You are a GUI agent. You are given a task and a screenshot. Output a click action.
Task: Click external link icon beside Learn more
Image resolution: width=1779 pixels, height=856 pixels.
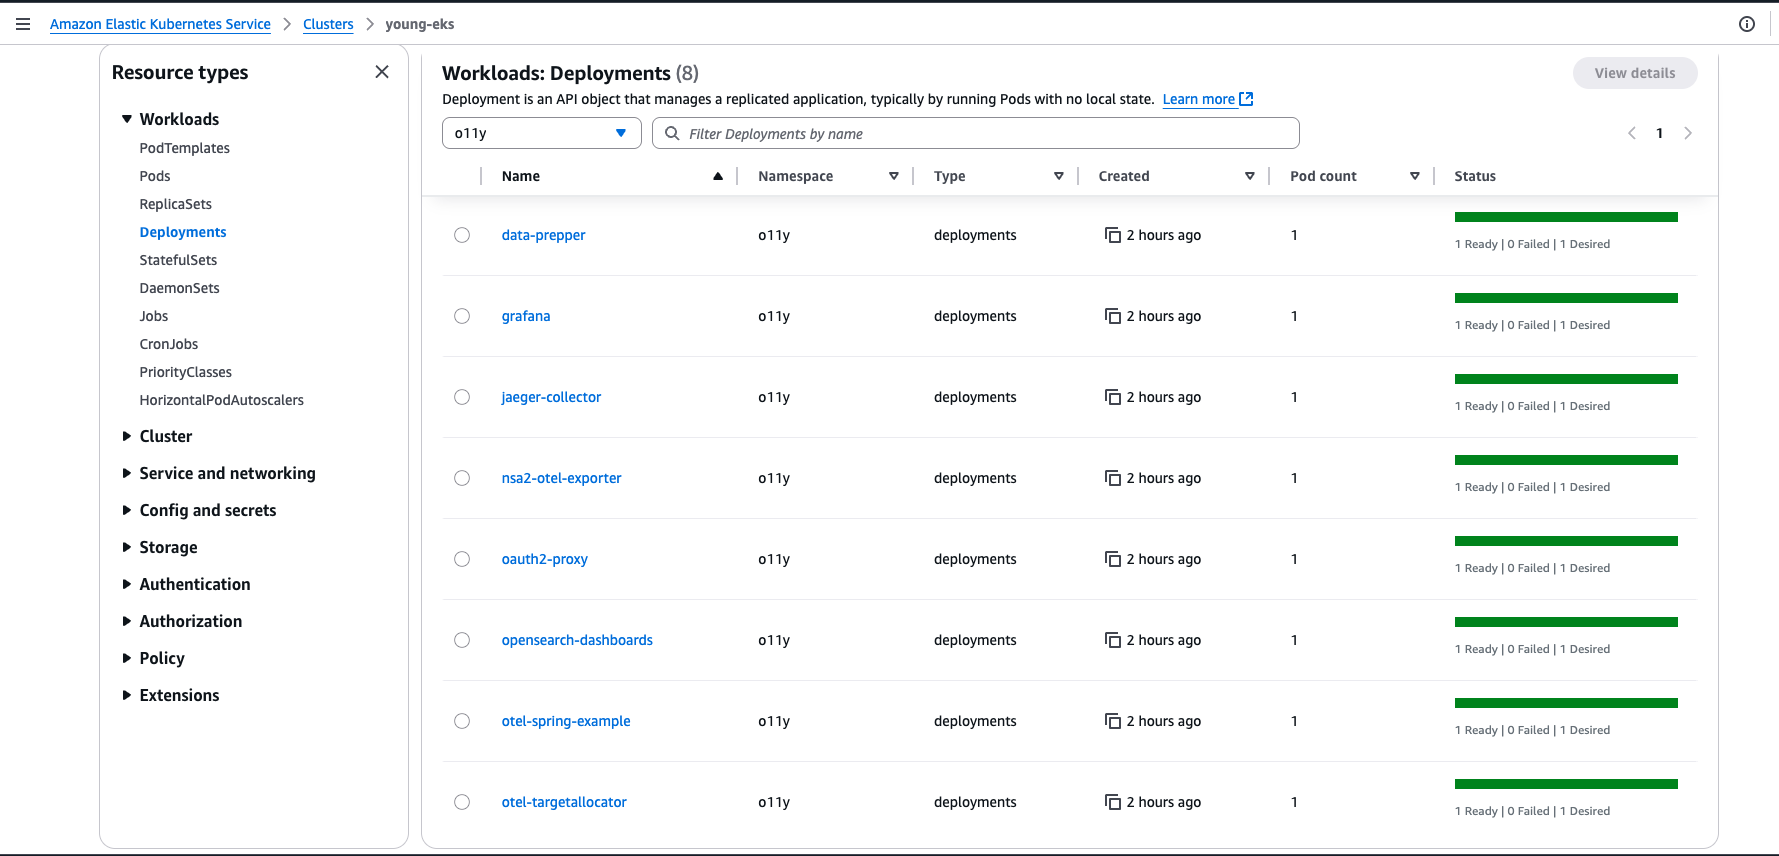1246,99
